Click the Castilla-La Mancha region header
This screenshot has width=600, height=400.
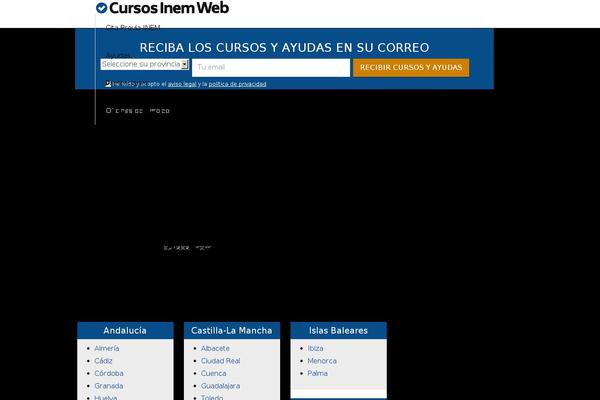coord(232,331)
